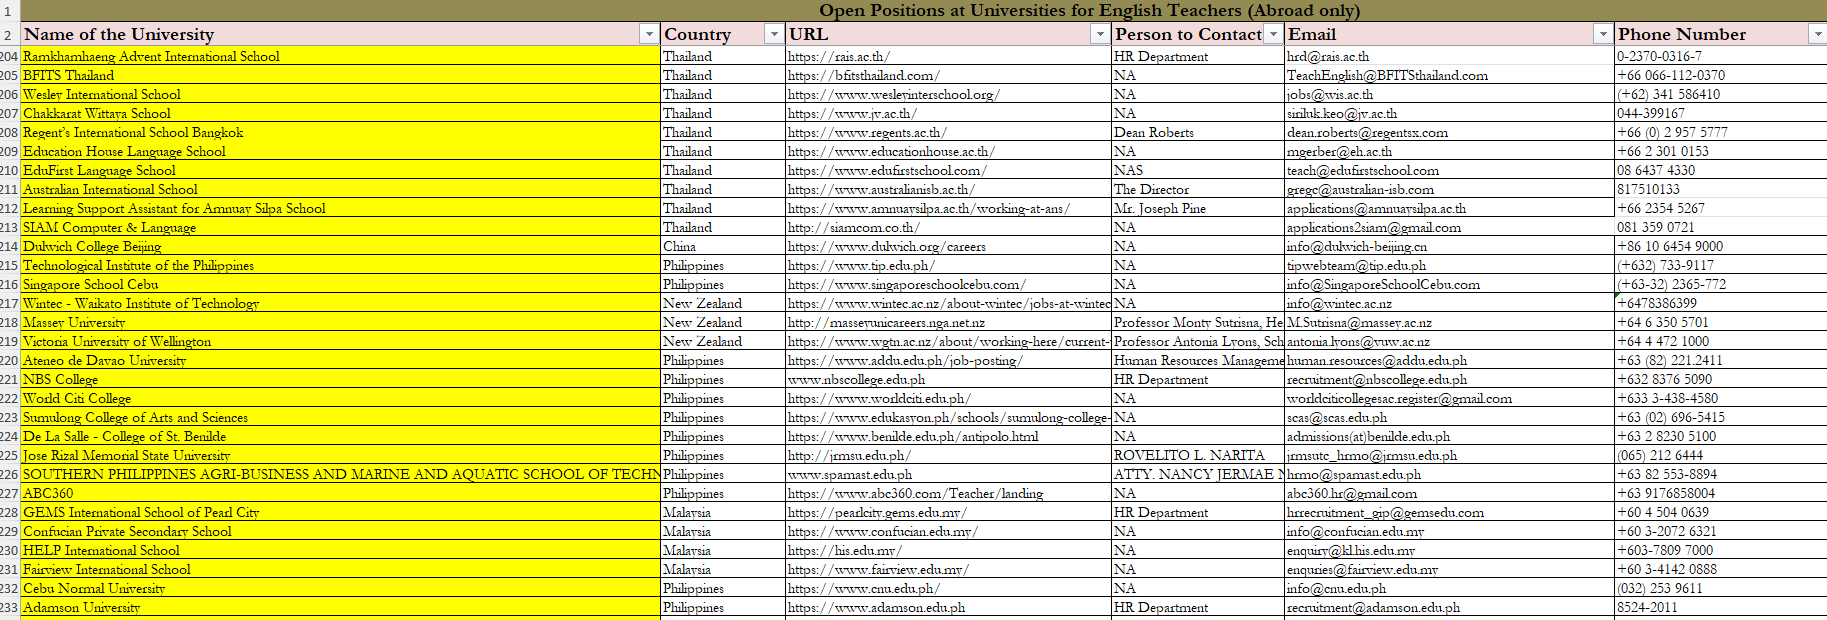
Task: Click the Adamson University cell
Action: click(340, 607)
